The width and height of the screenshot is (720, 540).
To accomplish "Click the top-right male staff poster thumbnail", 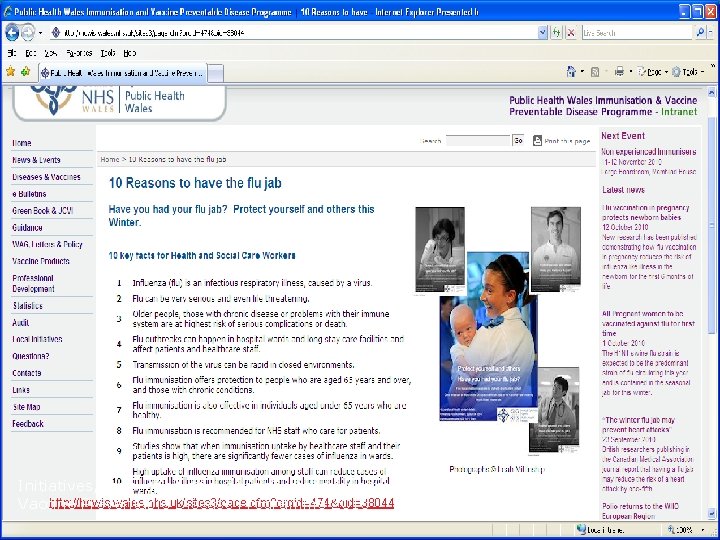I will point(556,249).
